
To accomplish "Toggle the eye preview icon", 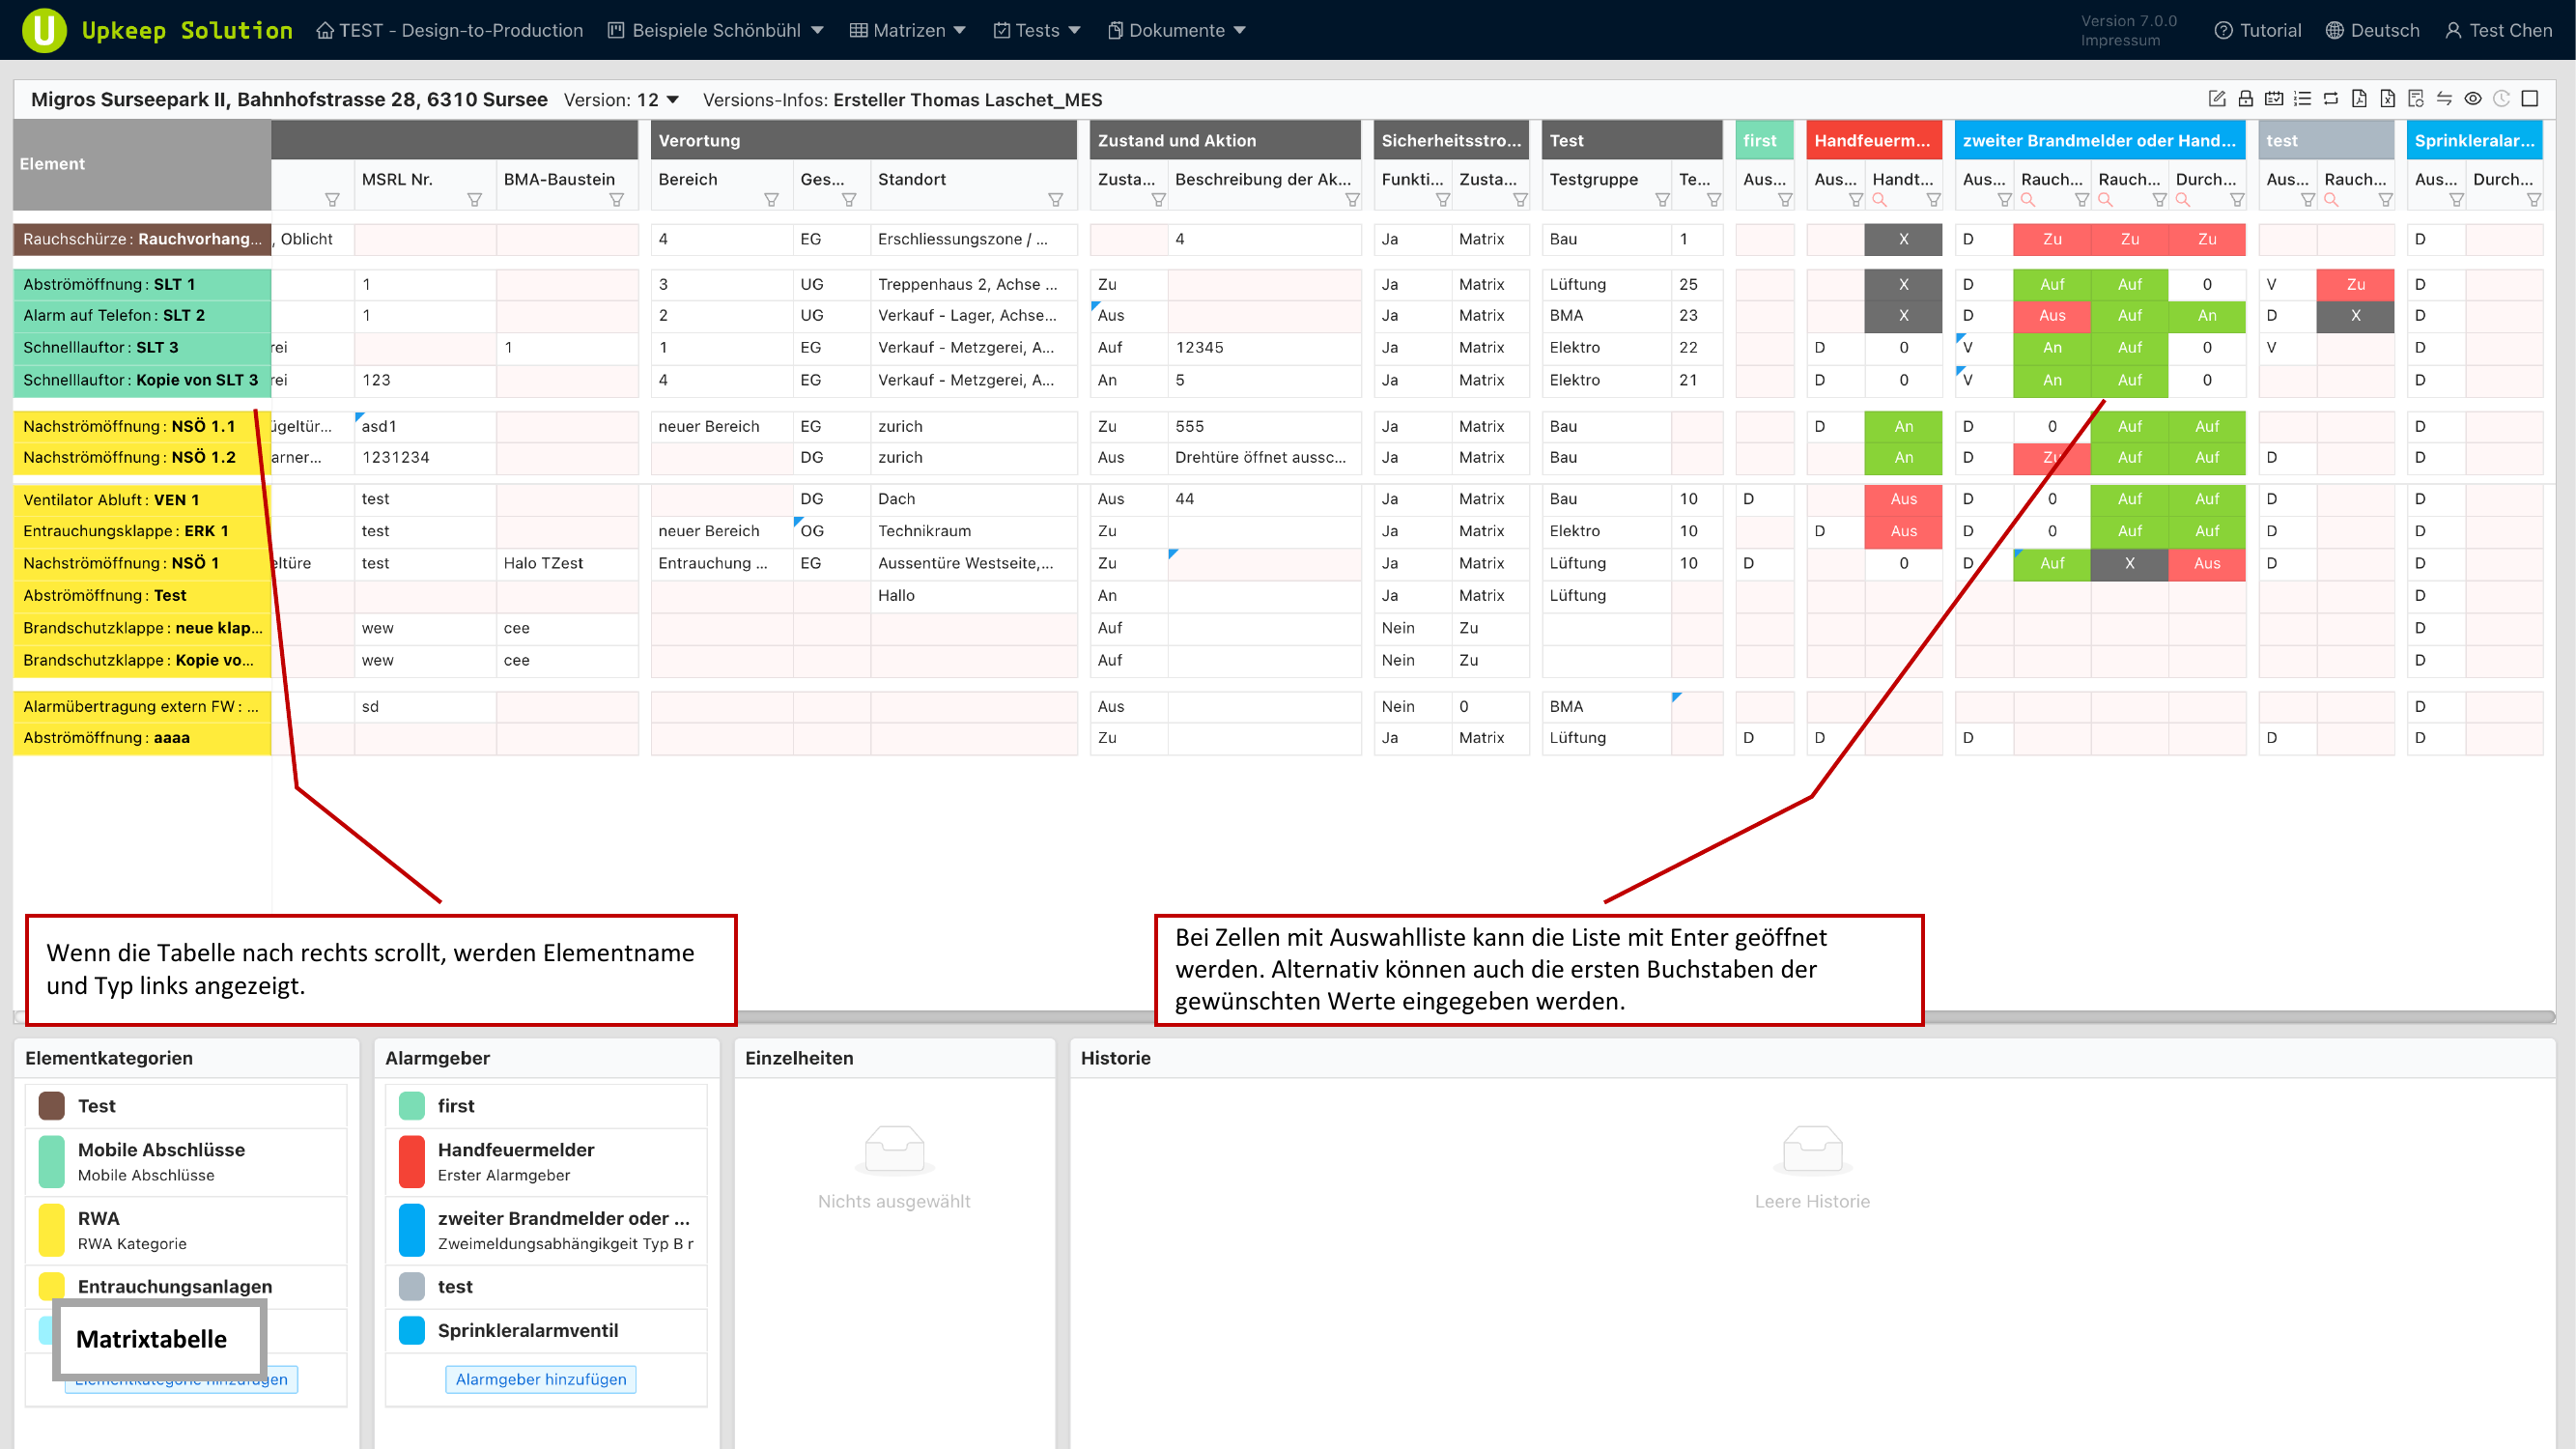I will [x=2472, y=99].
